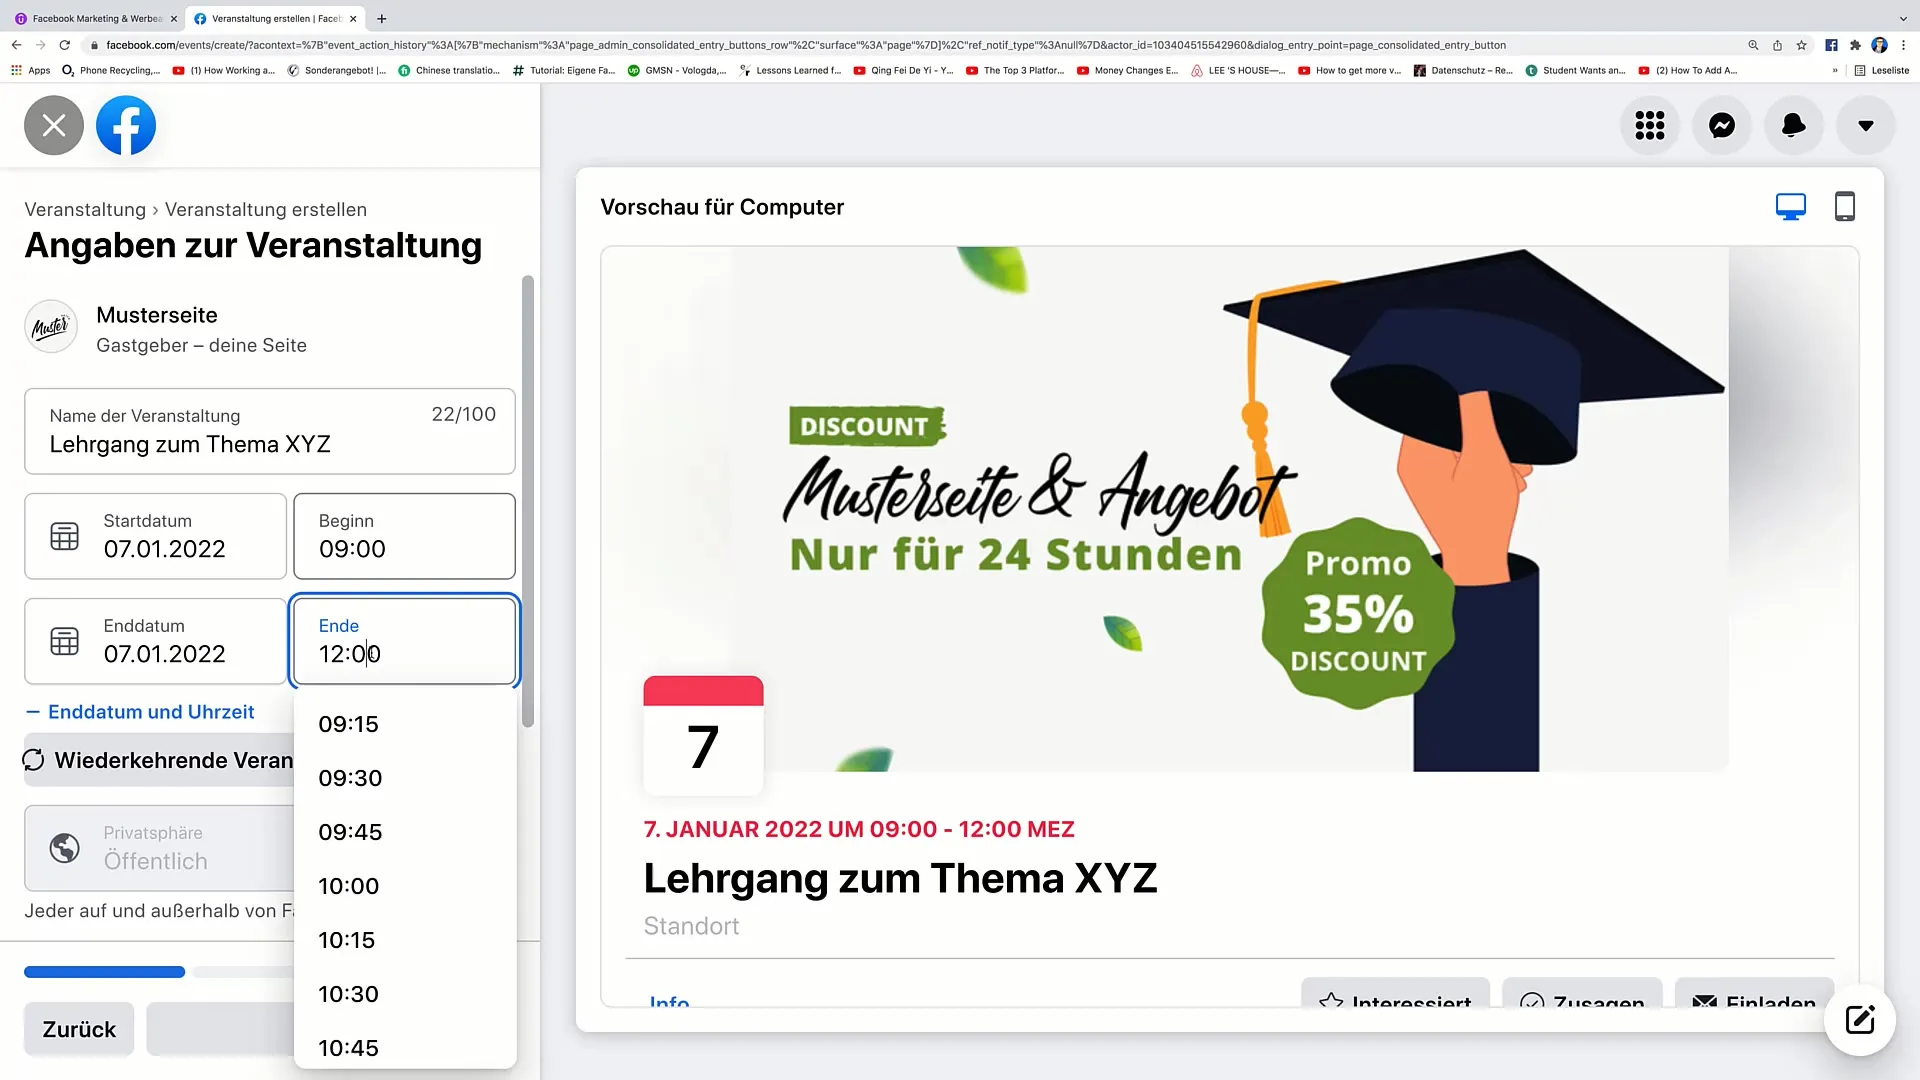
Task: Switch to Veranstaltung erstellen browser tab
Action: click(275, 18)
